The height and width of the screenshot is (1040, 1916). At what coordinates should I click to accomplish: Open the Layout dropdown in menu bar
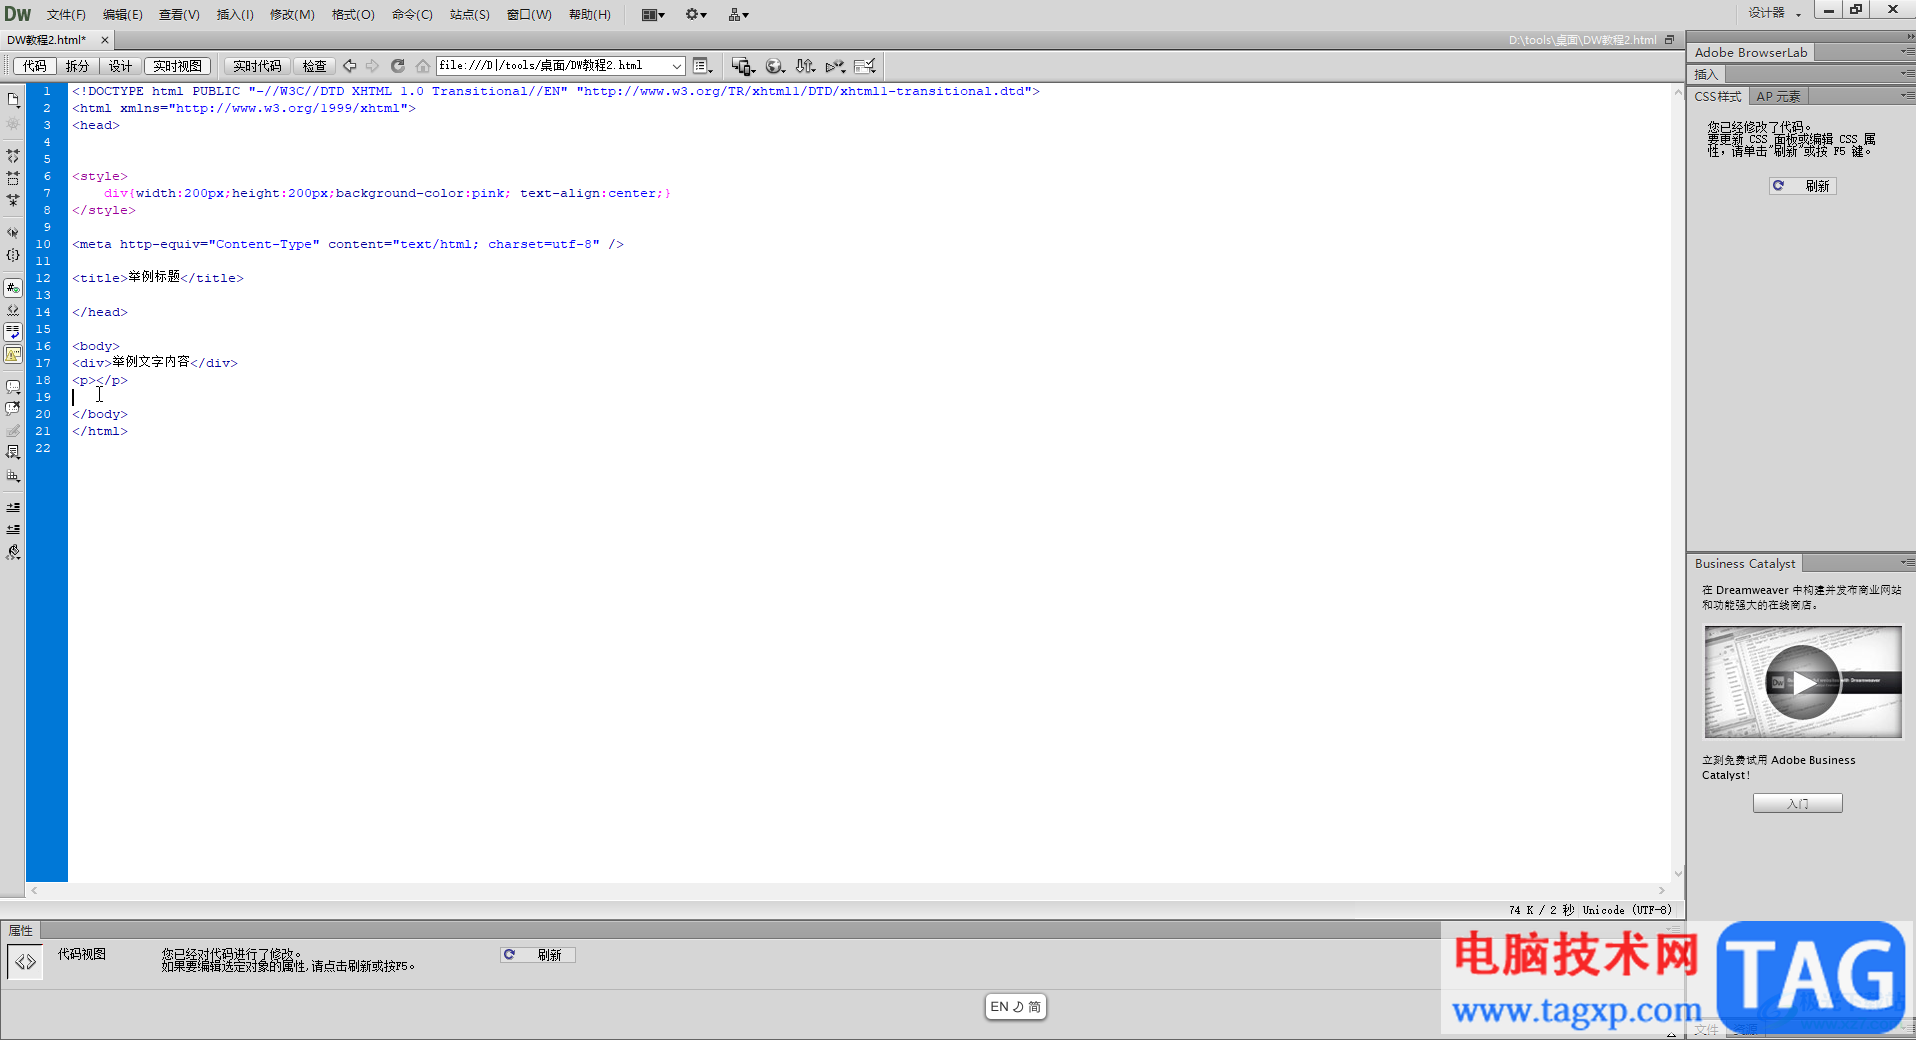click(x=653, y=14)
